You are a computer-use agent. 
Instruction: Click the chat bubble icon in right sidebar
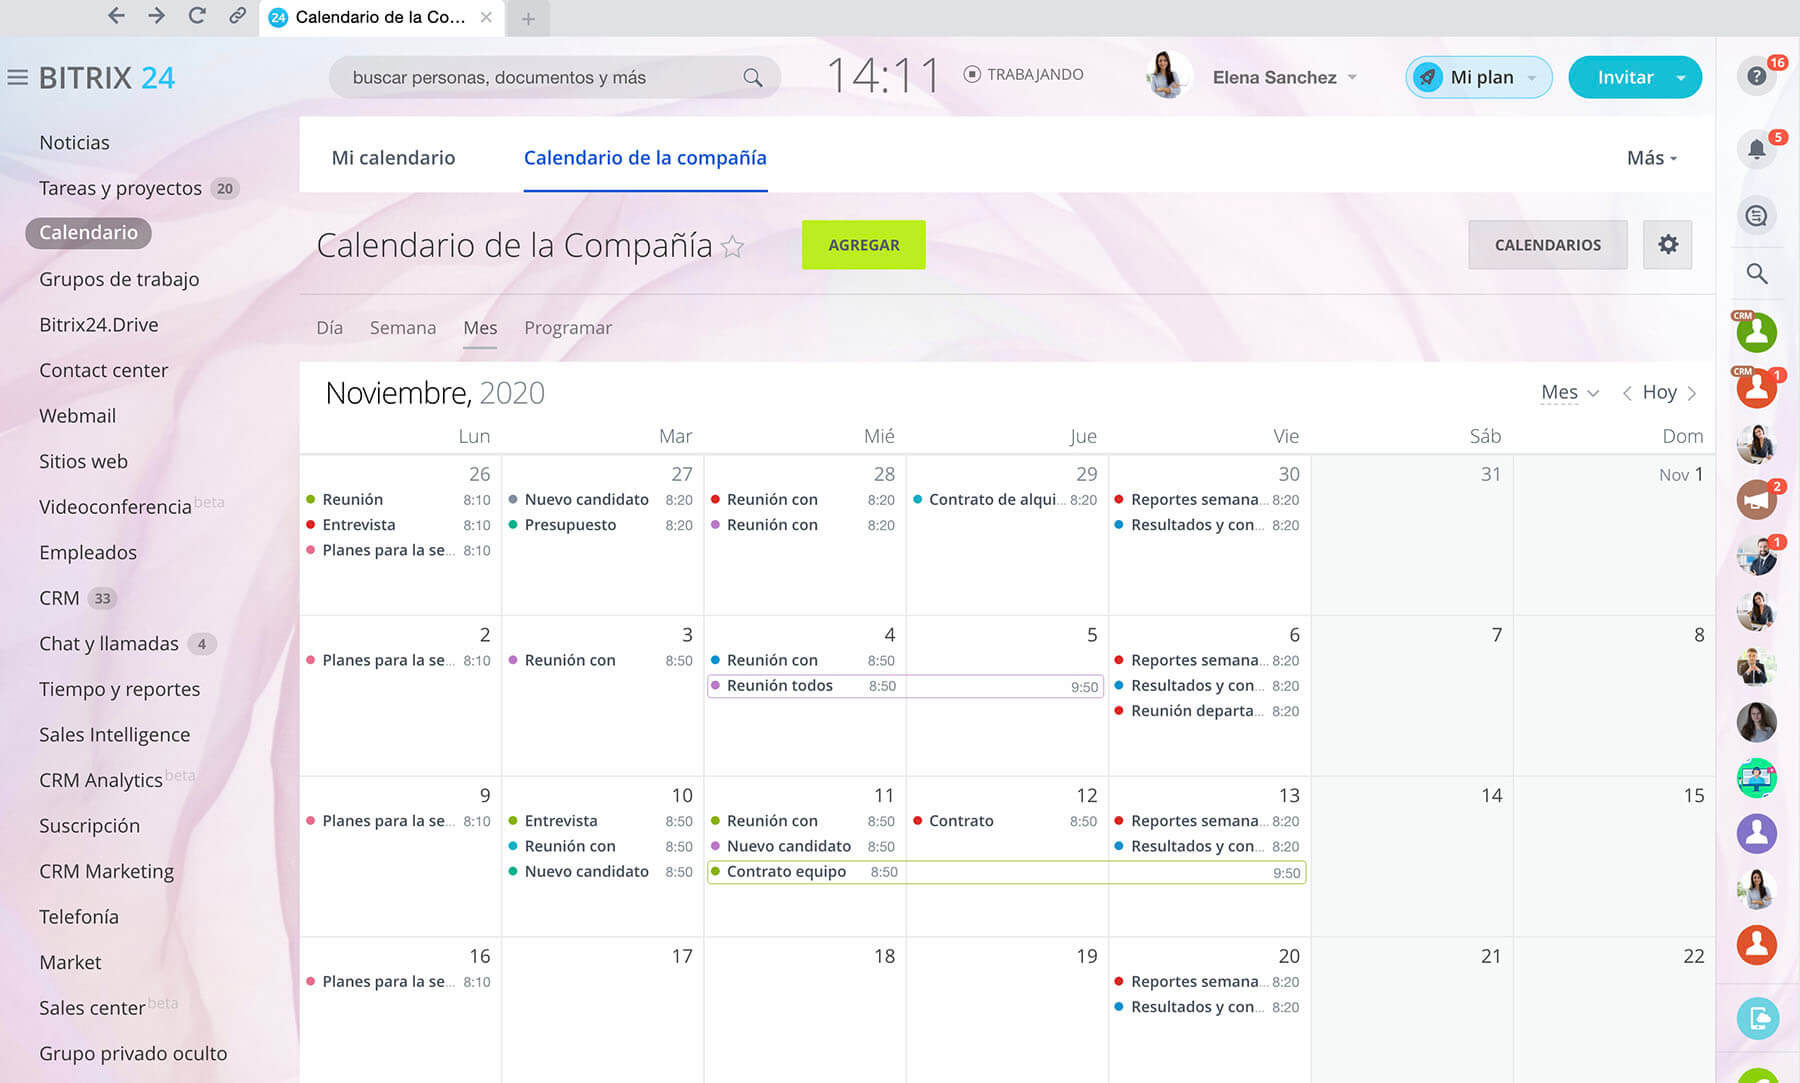tap(1756, 215)
